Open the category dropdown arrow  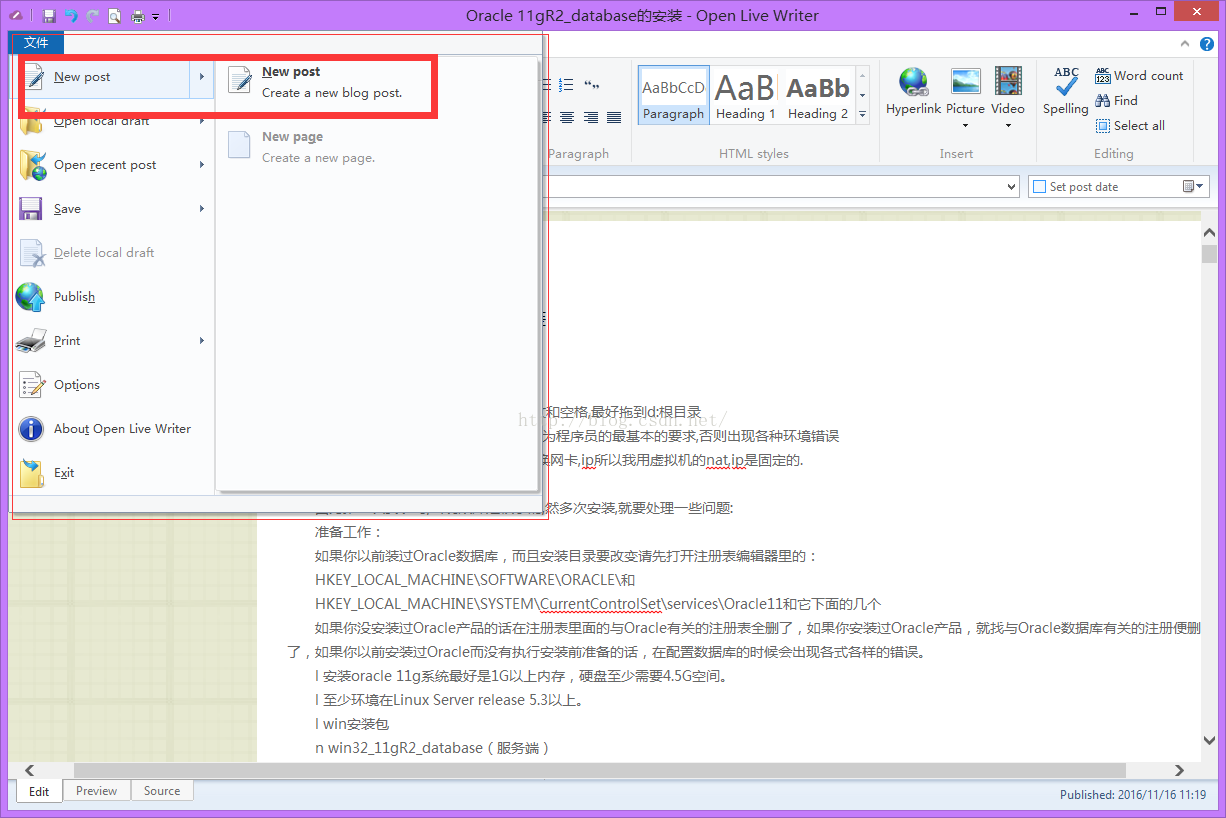1011,187
